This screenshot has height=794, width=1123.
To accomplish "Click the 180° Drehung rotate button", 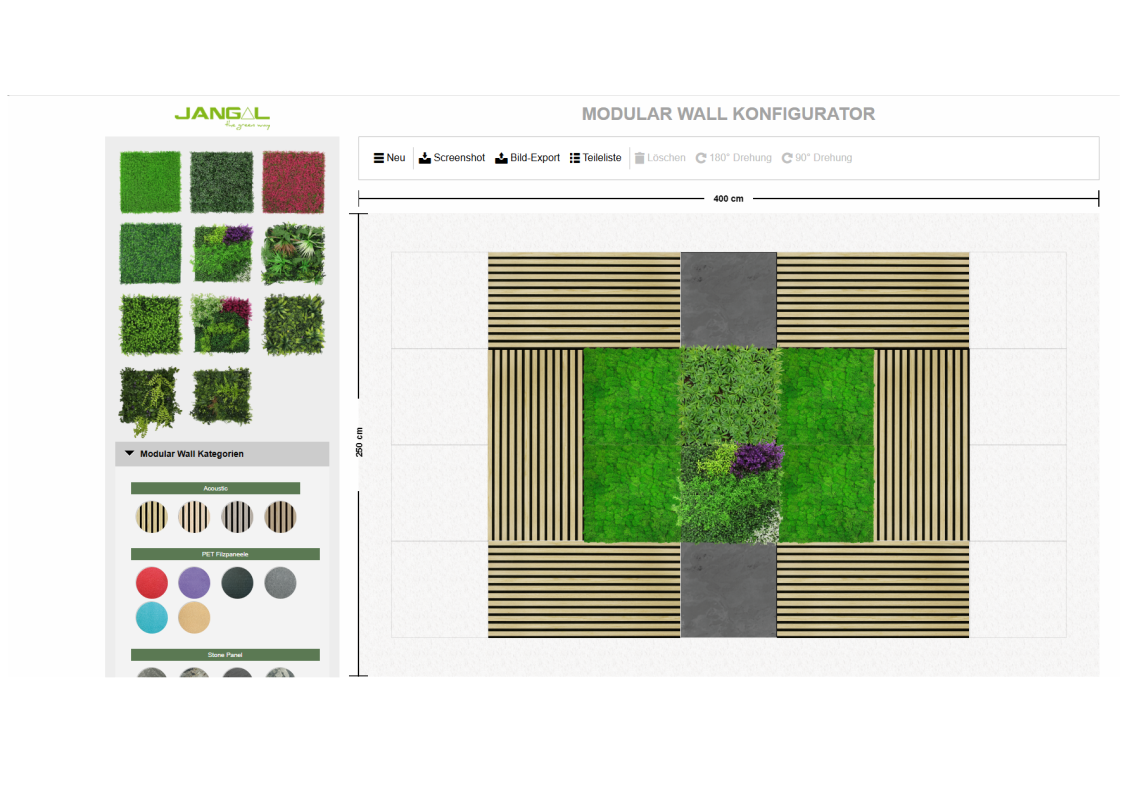I will 734,158.
